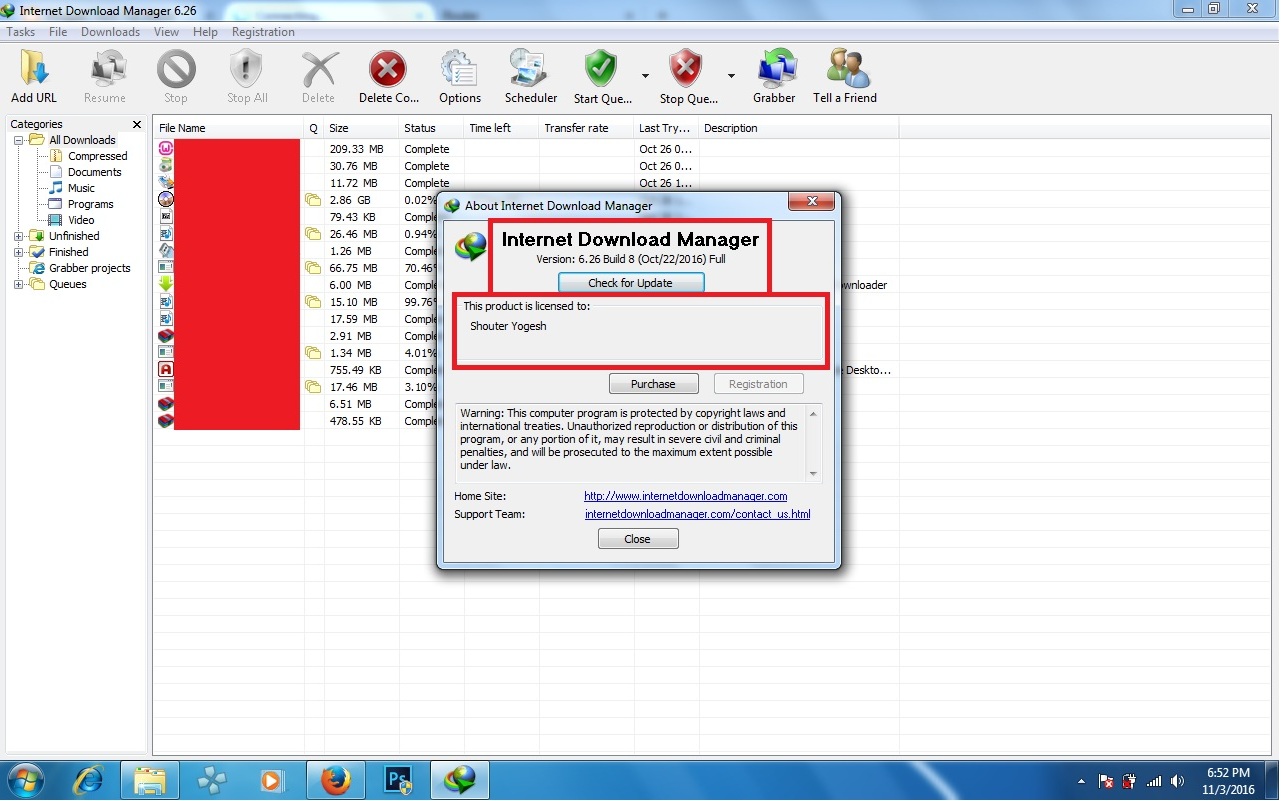Expand the Unfinished tree node
The image size is (1281, 801).
pos(18,236)
